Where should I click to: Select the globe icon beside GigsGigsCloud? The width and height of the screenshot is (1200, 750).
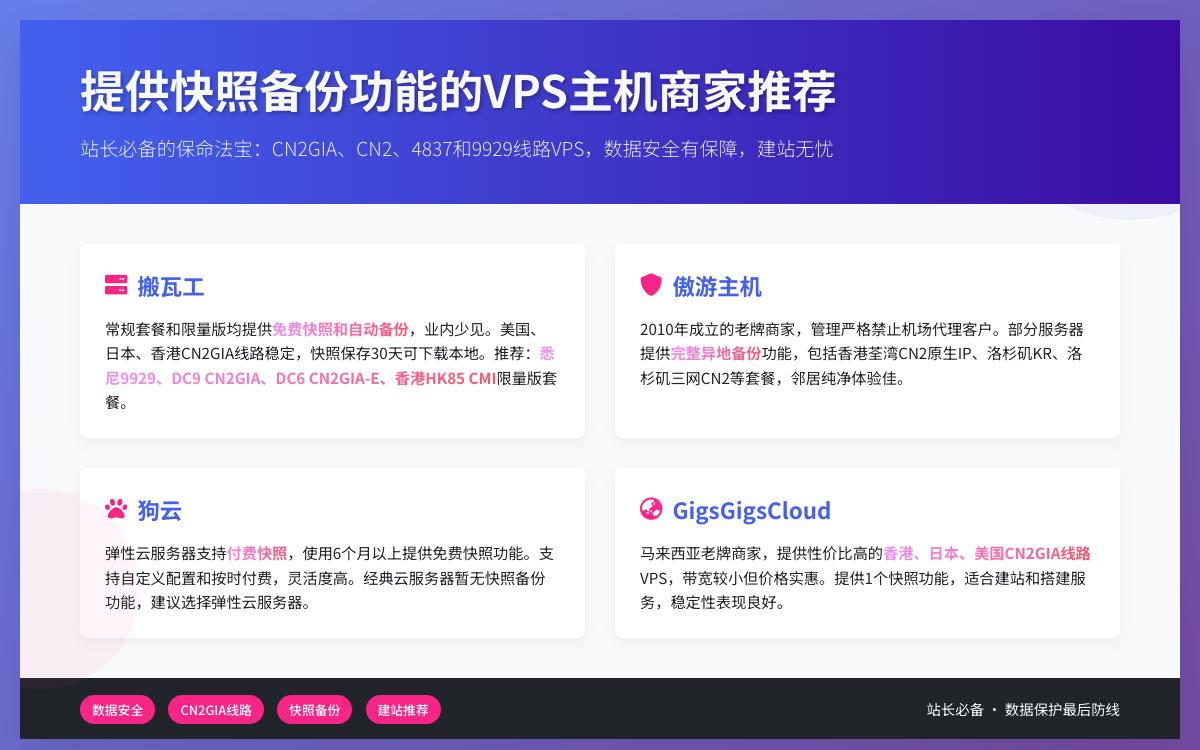[652, 511]
